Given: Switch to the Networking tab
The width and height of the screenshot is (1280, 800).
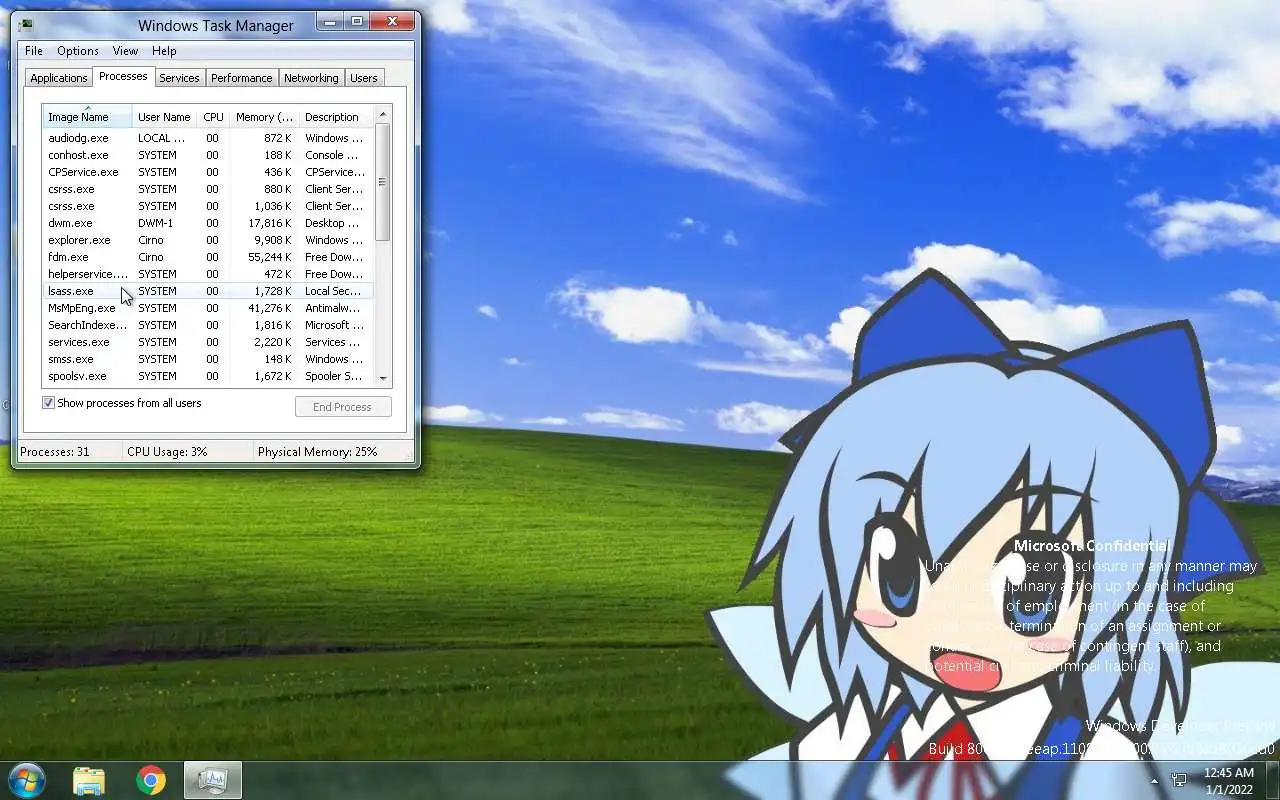Looking at the screenshot, I should point(311,78).
